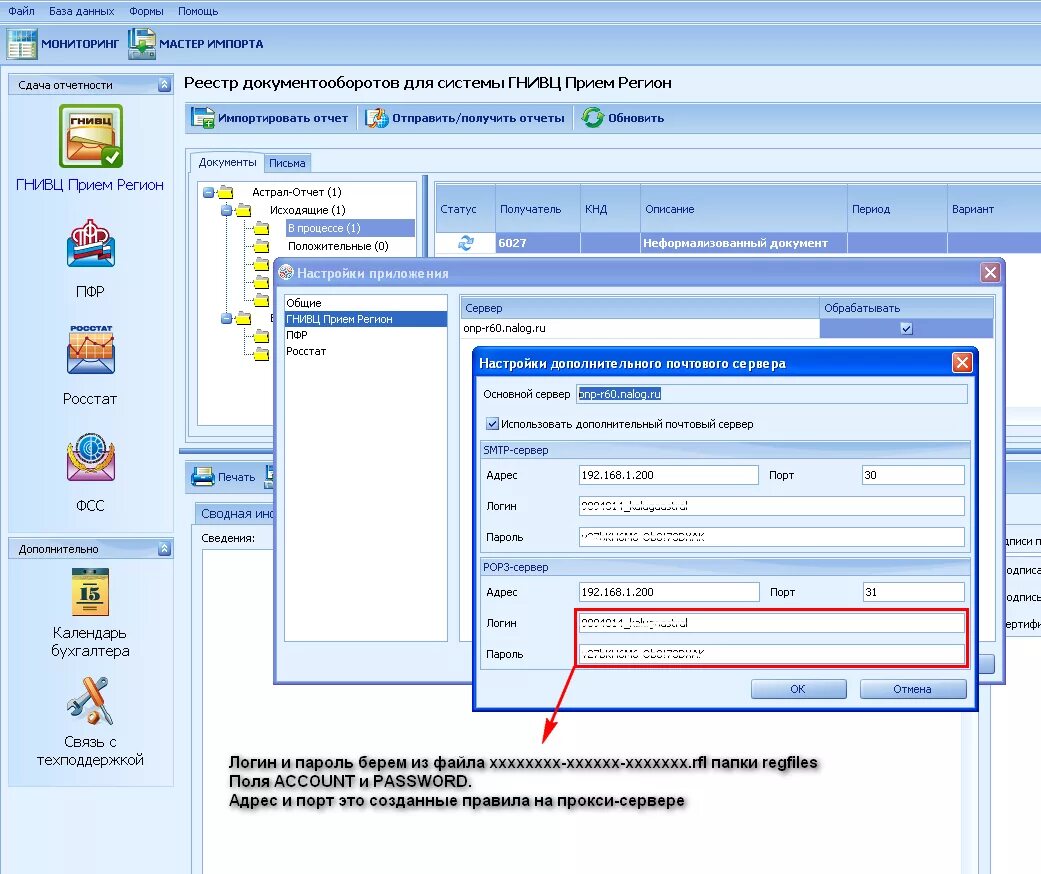Open the ПФР sidebar icon

click(x=91, y=244)
